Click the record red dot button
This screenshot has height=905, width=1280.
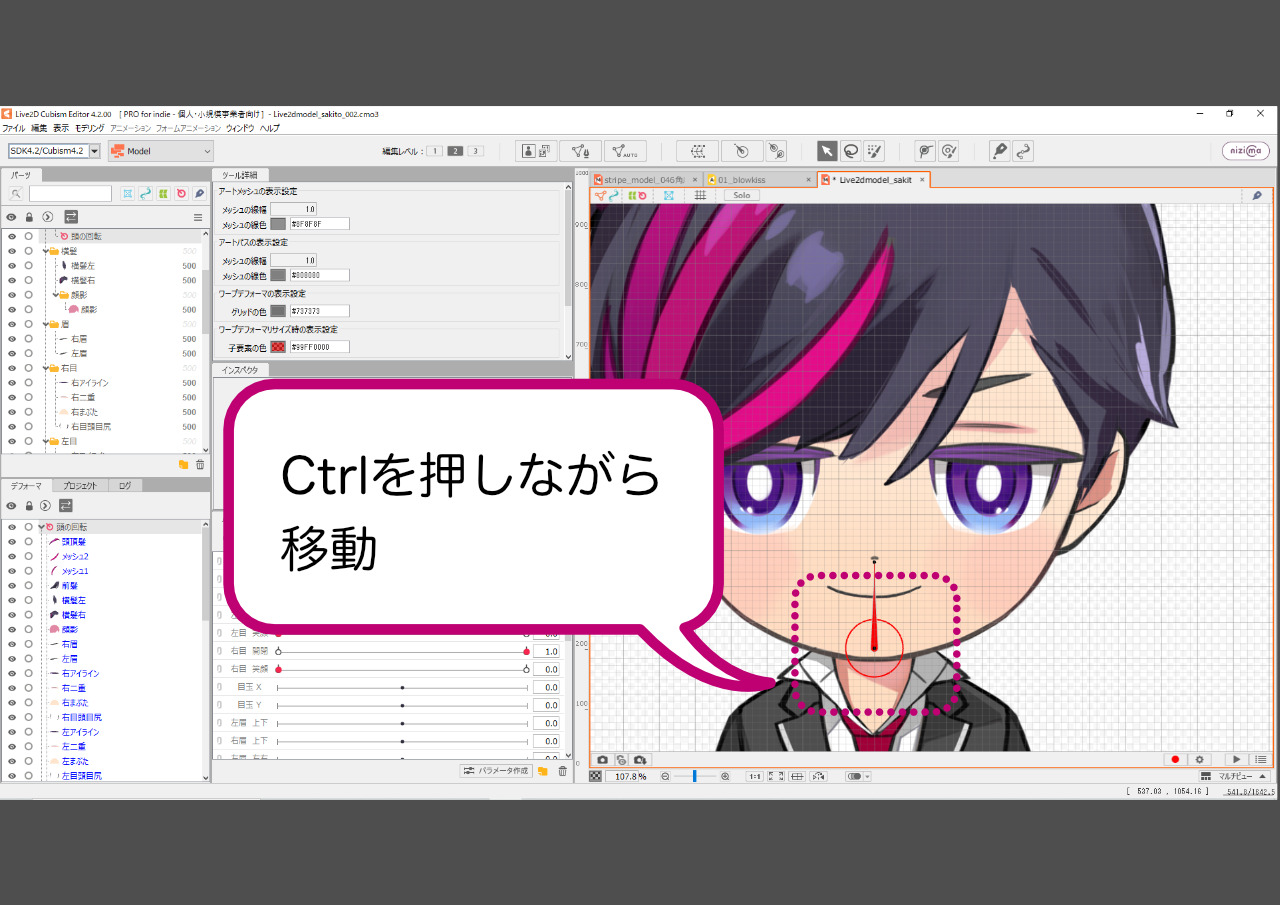point(1176,760)
